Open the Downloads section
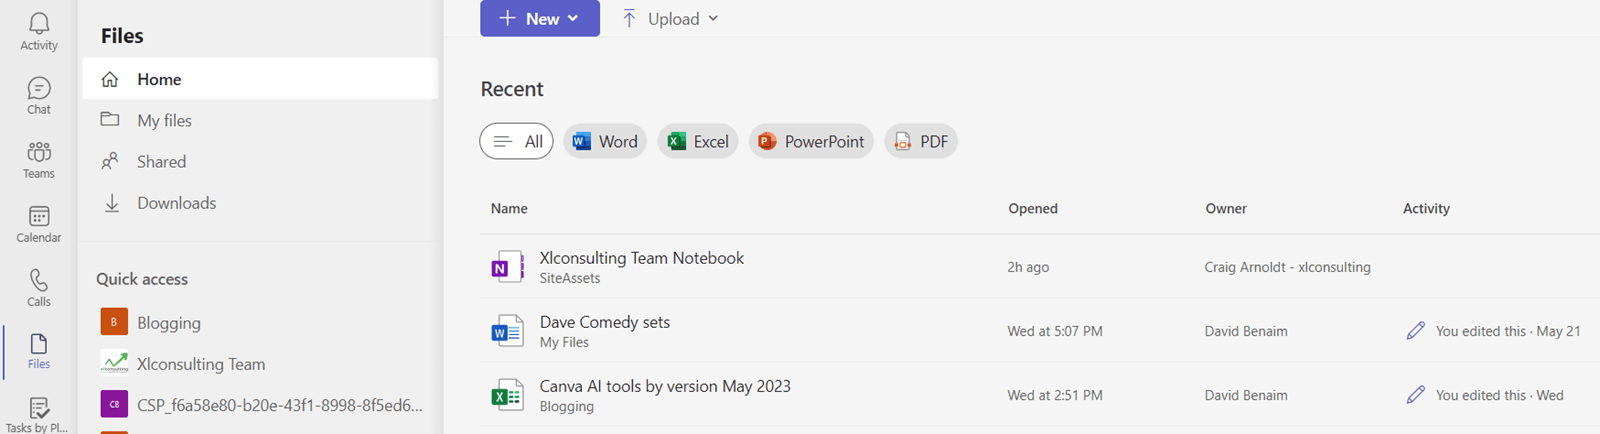 (x=176, y=203)
